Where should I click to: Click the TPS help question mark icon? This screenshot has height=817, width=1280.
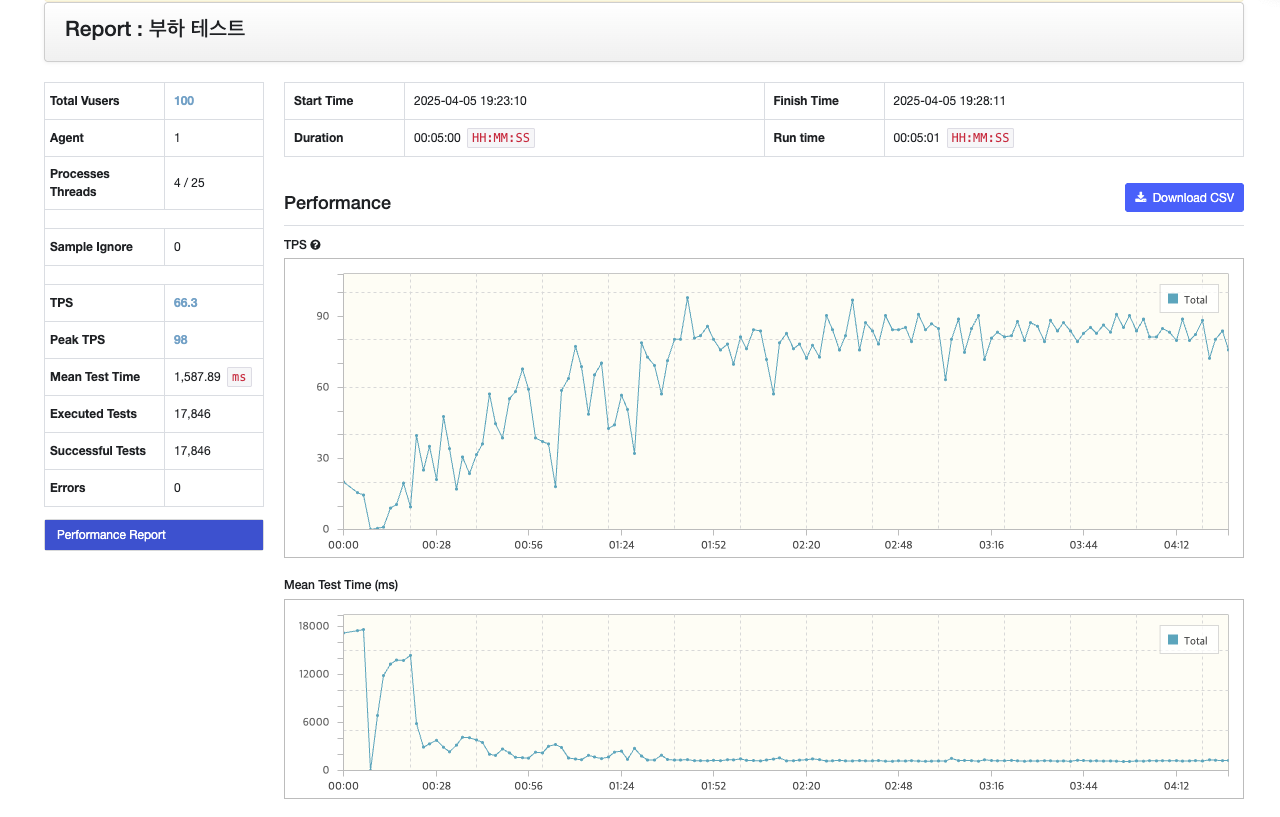315,245
